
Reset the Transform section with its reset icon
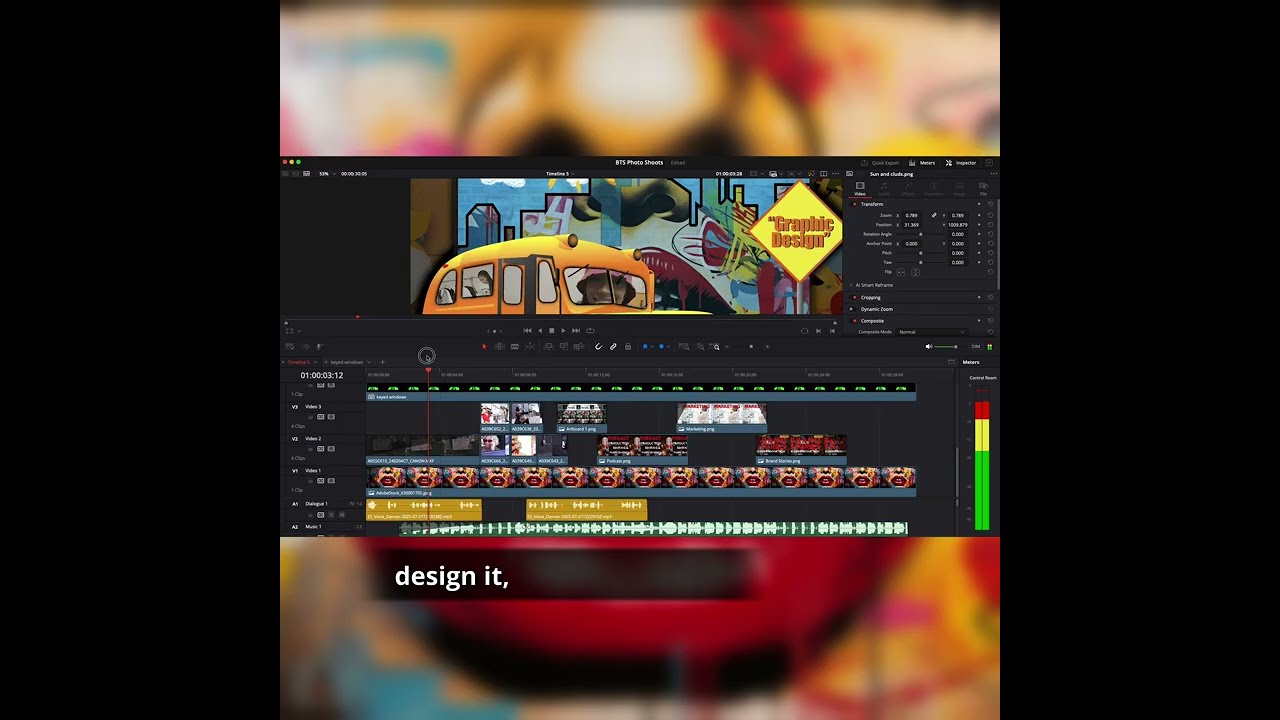click(x=991, y=204)
